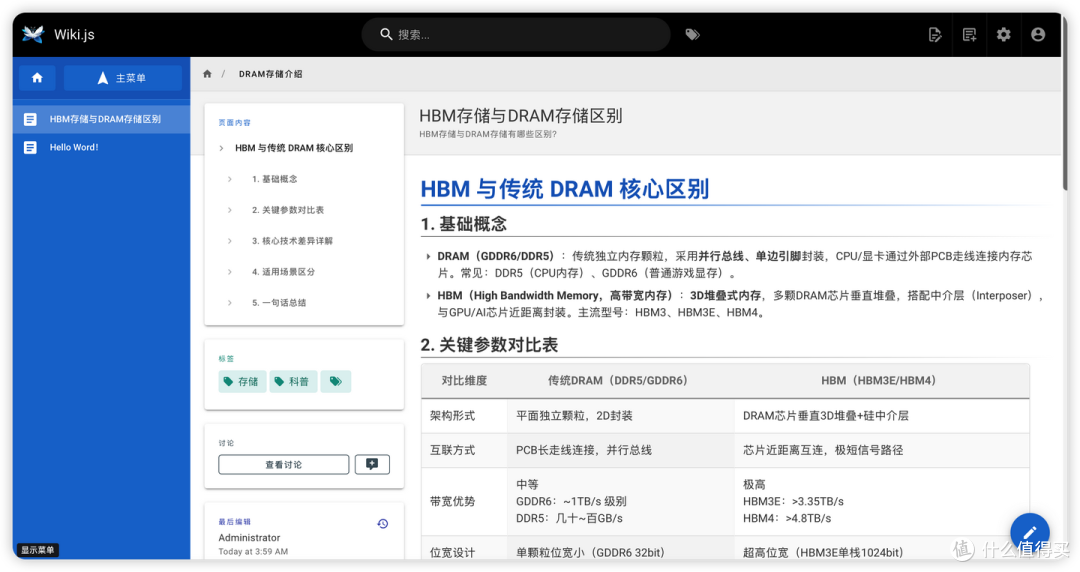Click the HBM3E：>3.35TB/s value
Screen dimensions: 1080x572
pyautogui.click(x=793, y=501)
